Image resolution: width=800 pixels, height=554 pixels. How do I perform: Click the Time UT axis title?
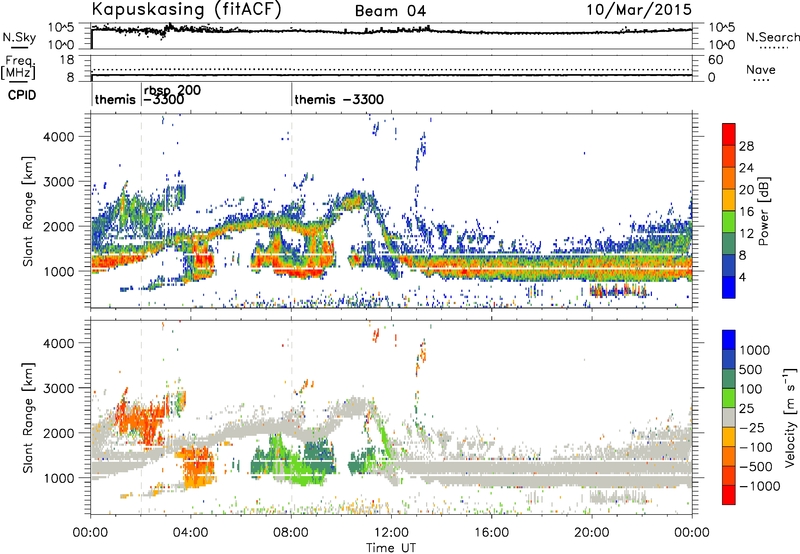coord(391,547)
